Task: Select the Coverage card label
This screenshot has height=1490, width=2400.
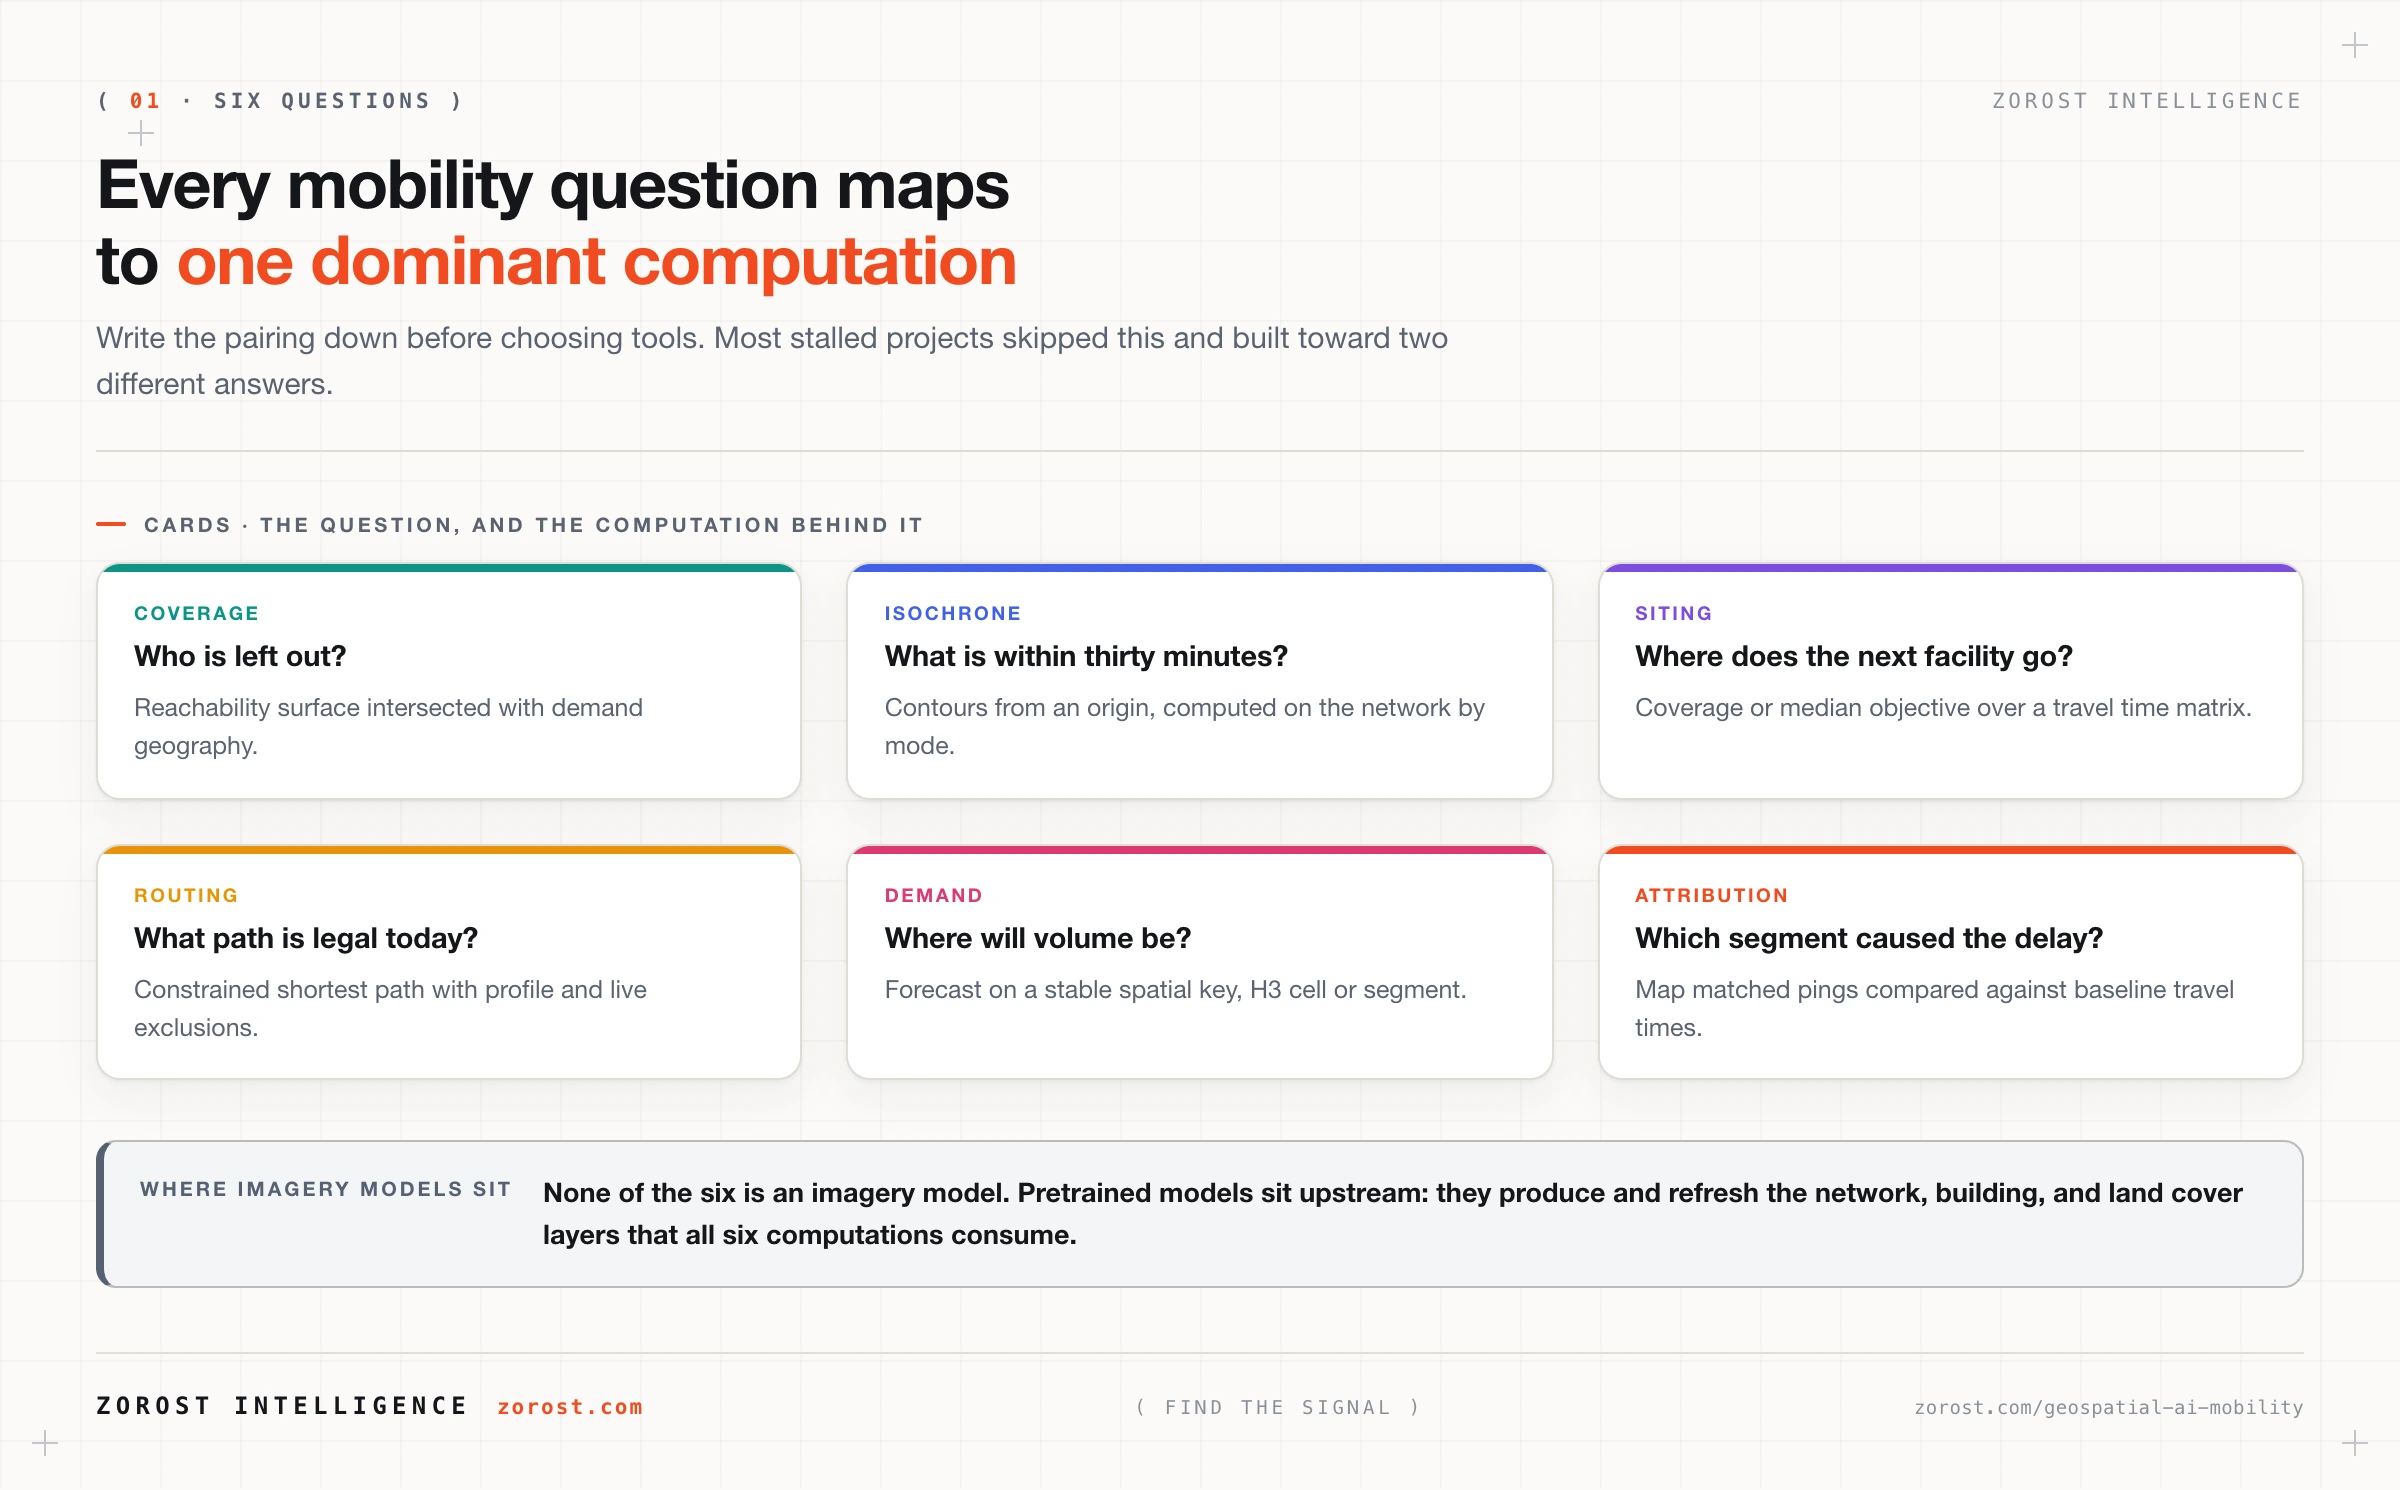Action: [x=197, y=613]
